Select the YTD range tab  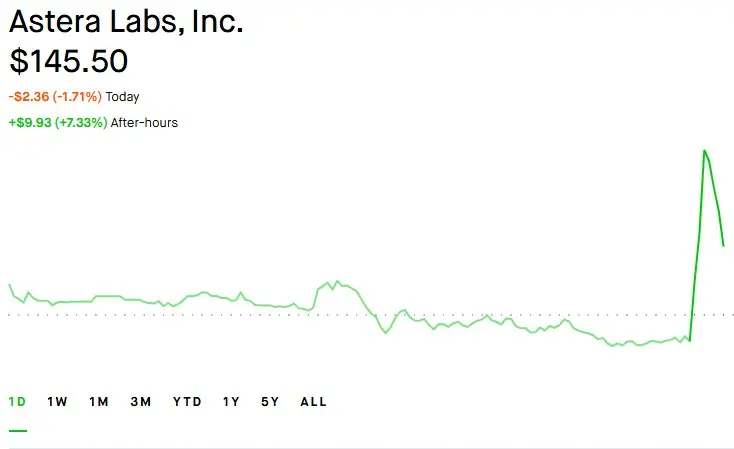187,402
